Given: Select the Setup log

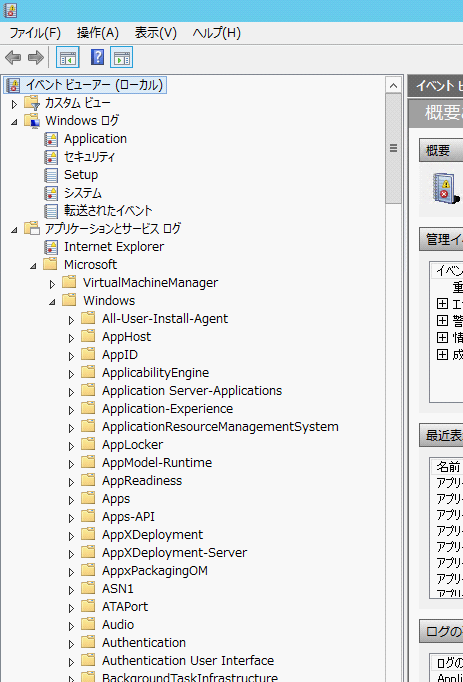Looking at the screenshot, I should [81, 175].
